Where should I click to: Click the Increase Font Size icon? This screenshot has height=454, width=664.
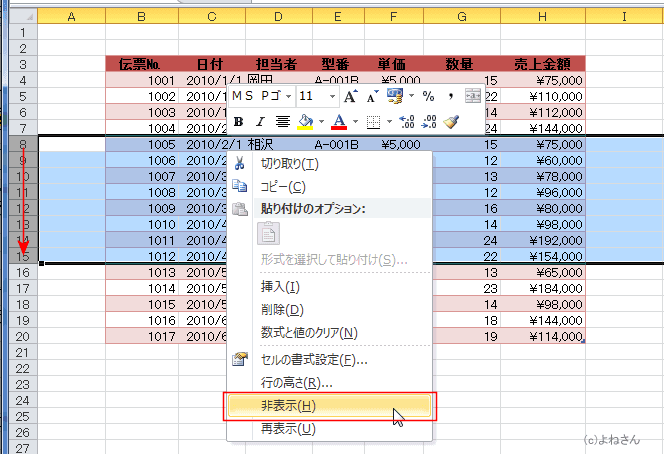pyautogui.click(x=350, y=97)
